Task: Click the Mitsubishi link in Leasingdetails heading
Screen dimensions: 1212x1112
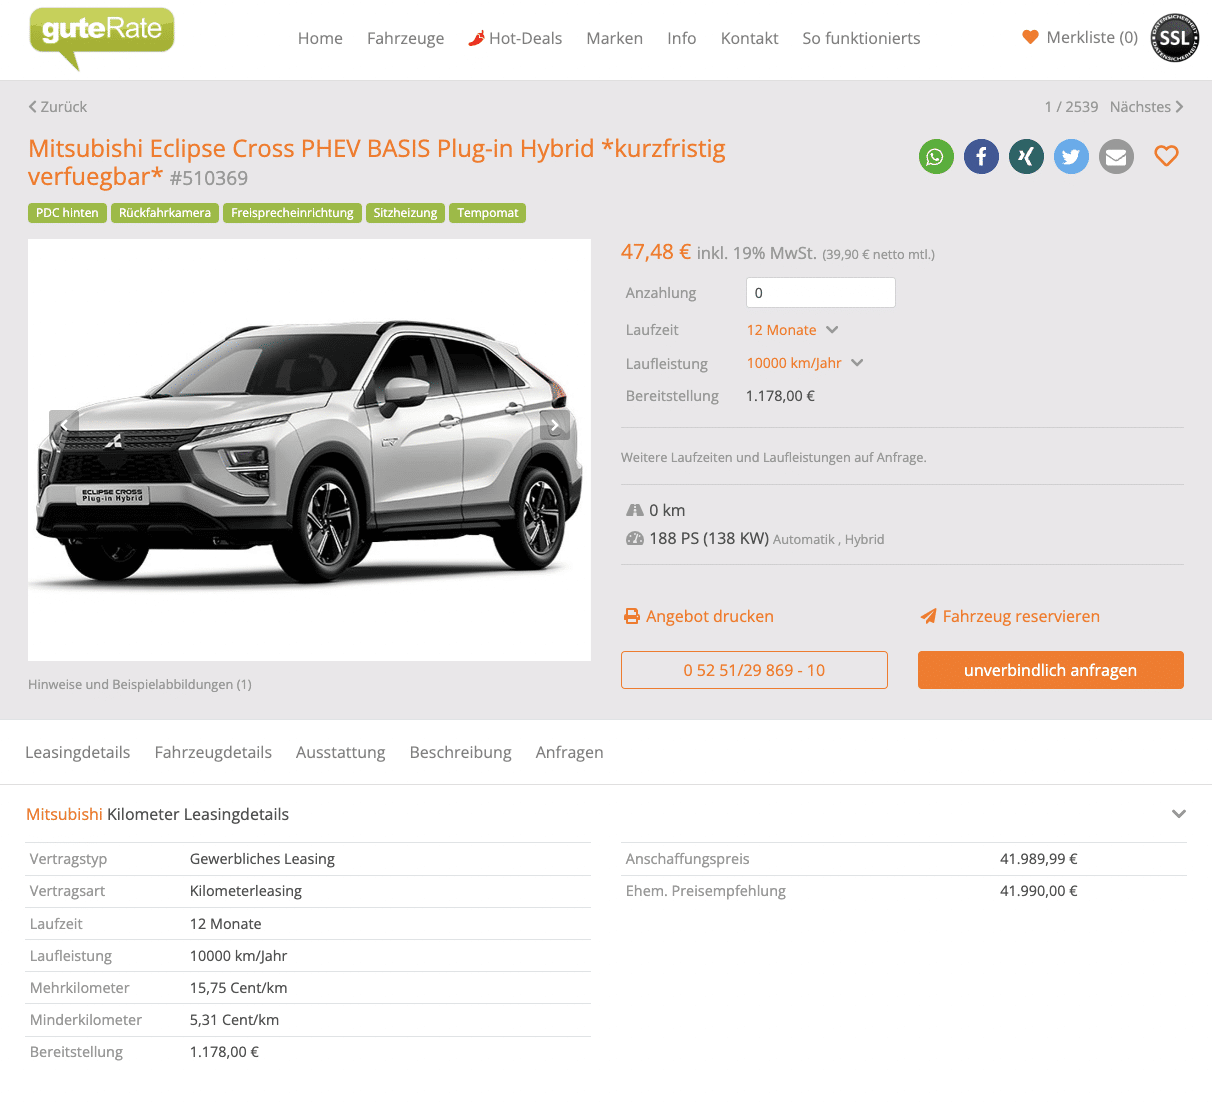Action: pyautogui.click(x=64, y=814)
